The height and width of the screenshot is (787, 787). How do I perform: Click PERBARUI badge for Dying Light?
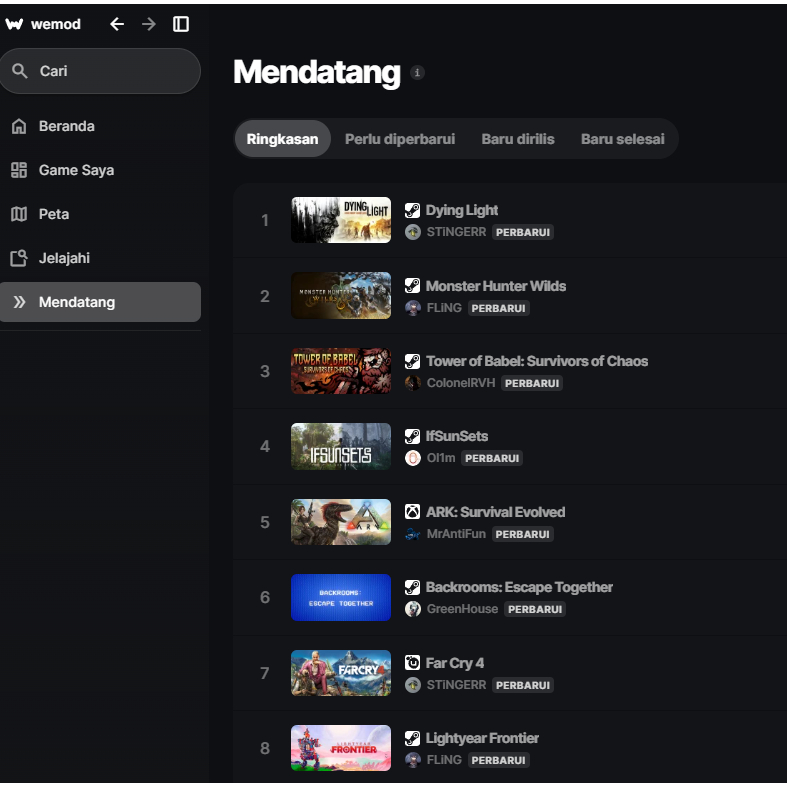[x=523, y=232]
